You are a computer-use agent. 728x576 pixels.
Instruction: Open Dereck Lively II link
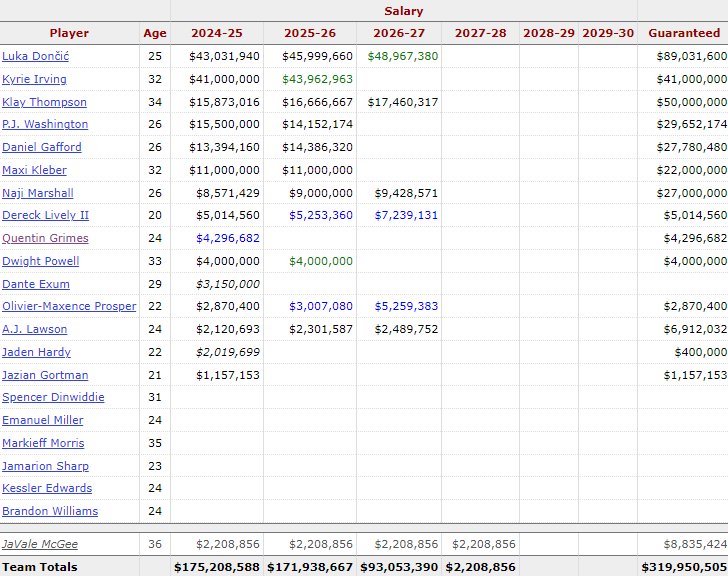pyautogui.click(x=46, y=215)
